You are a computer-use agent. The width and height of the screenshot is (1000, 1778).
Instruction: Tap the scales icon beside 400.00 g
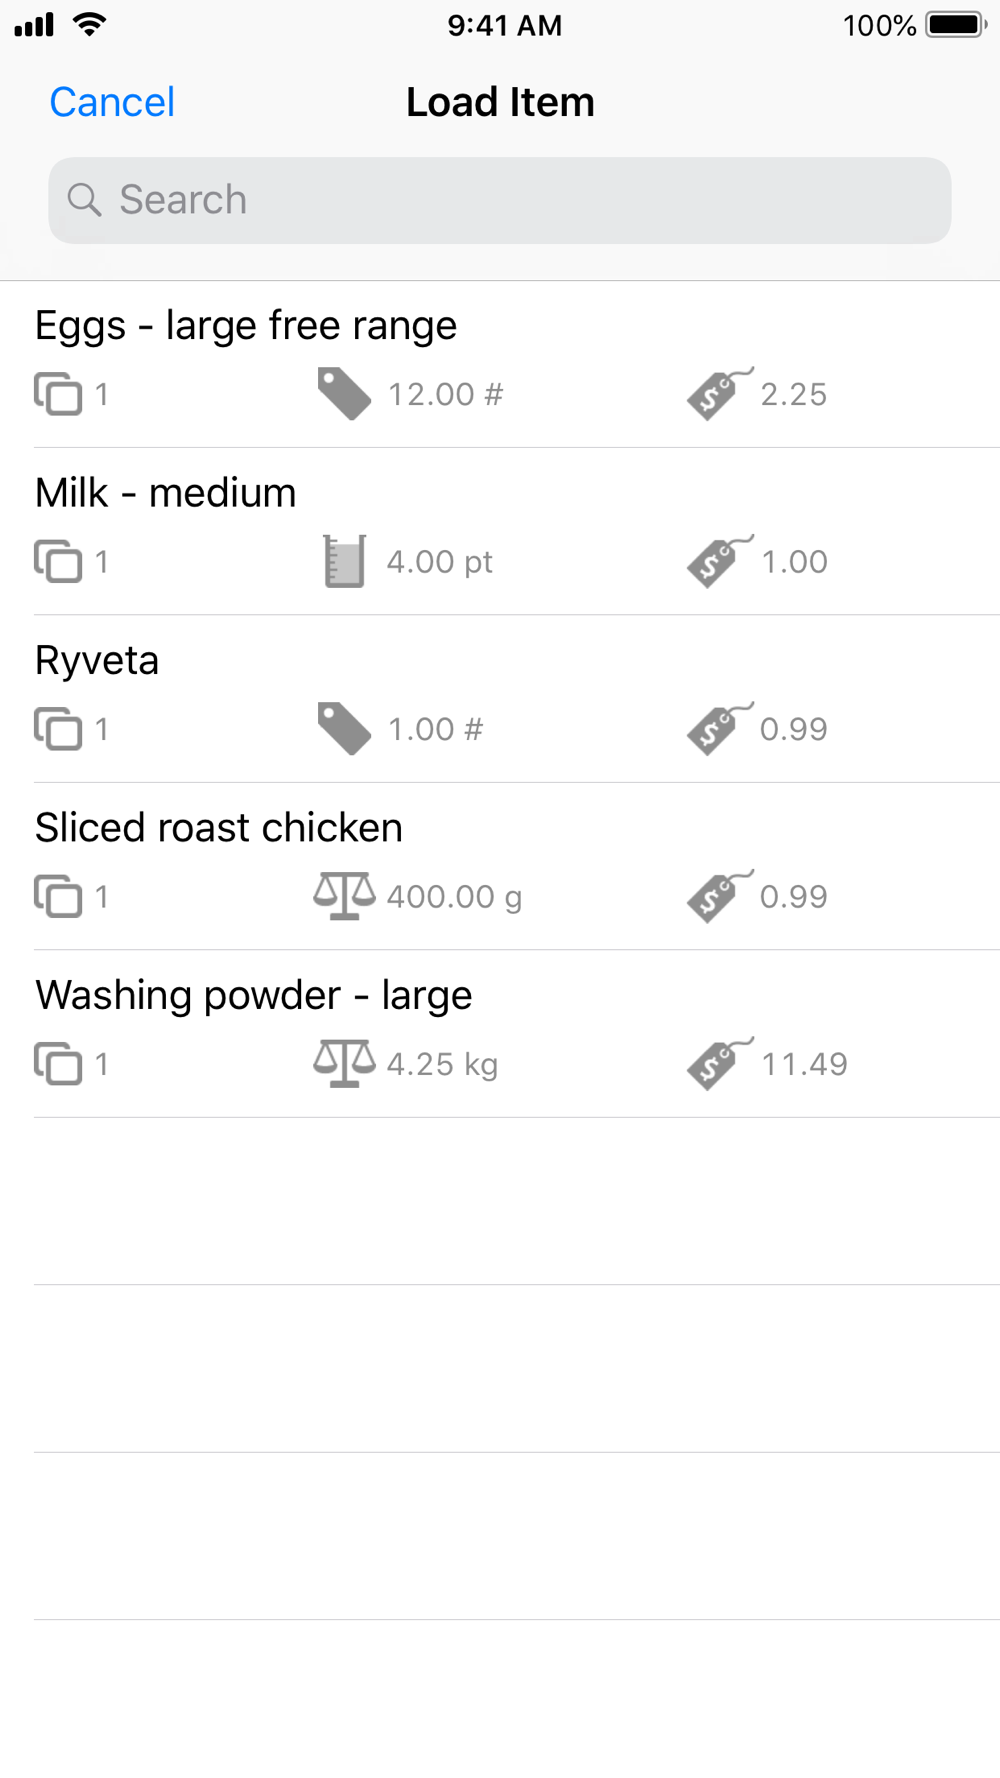(x=344, y=896)
